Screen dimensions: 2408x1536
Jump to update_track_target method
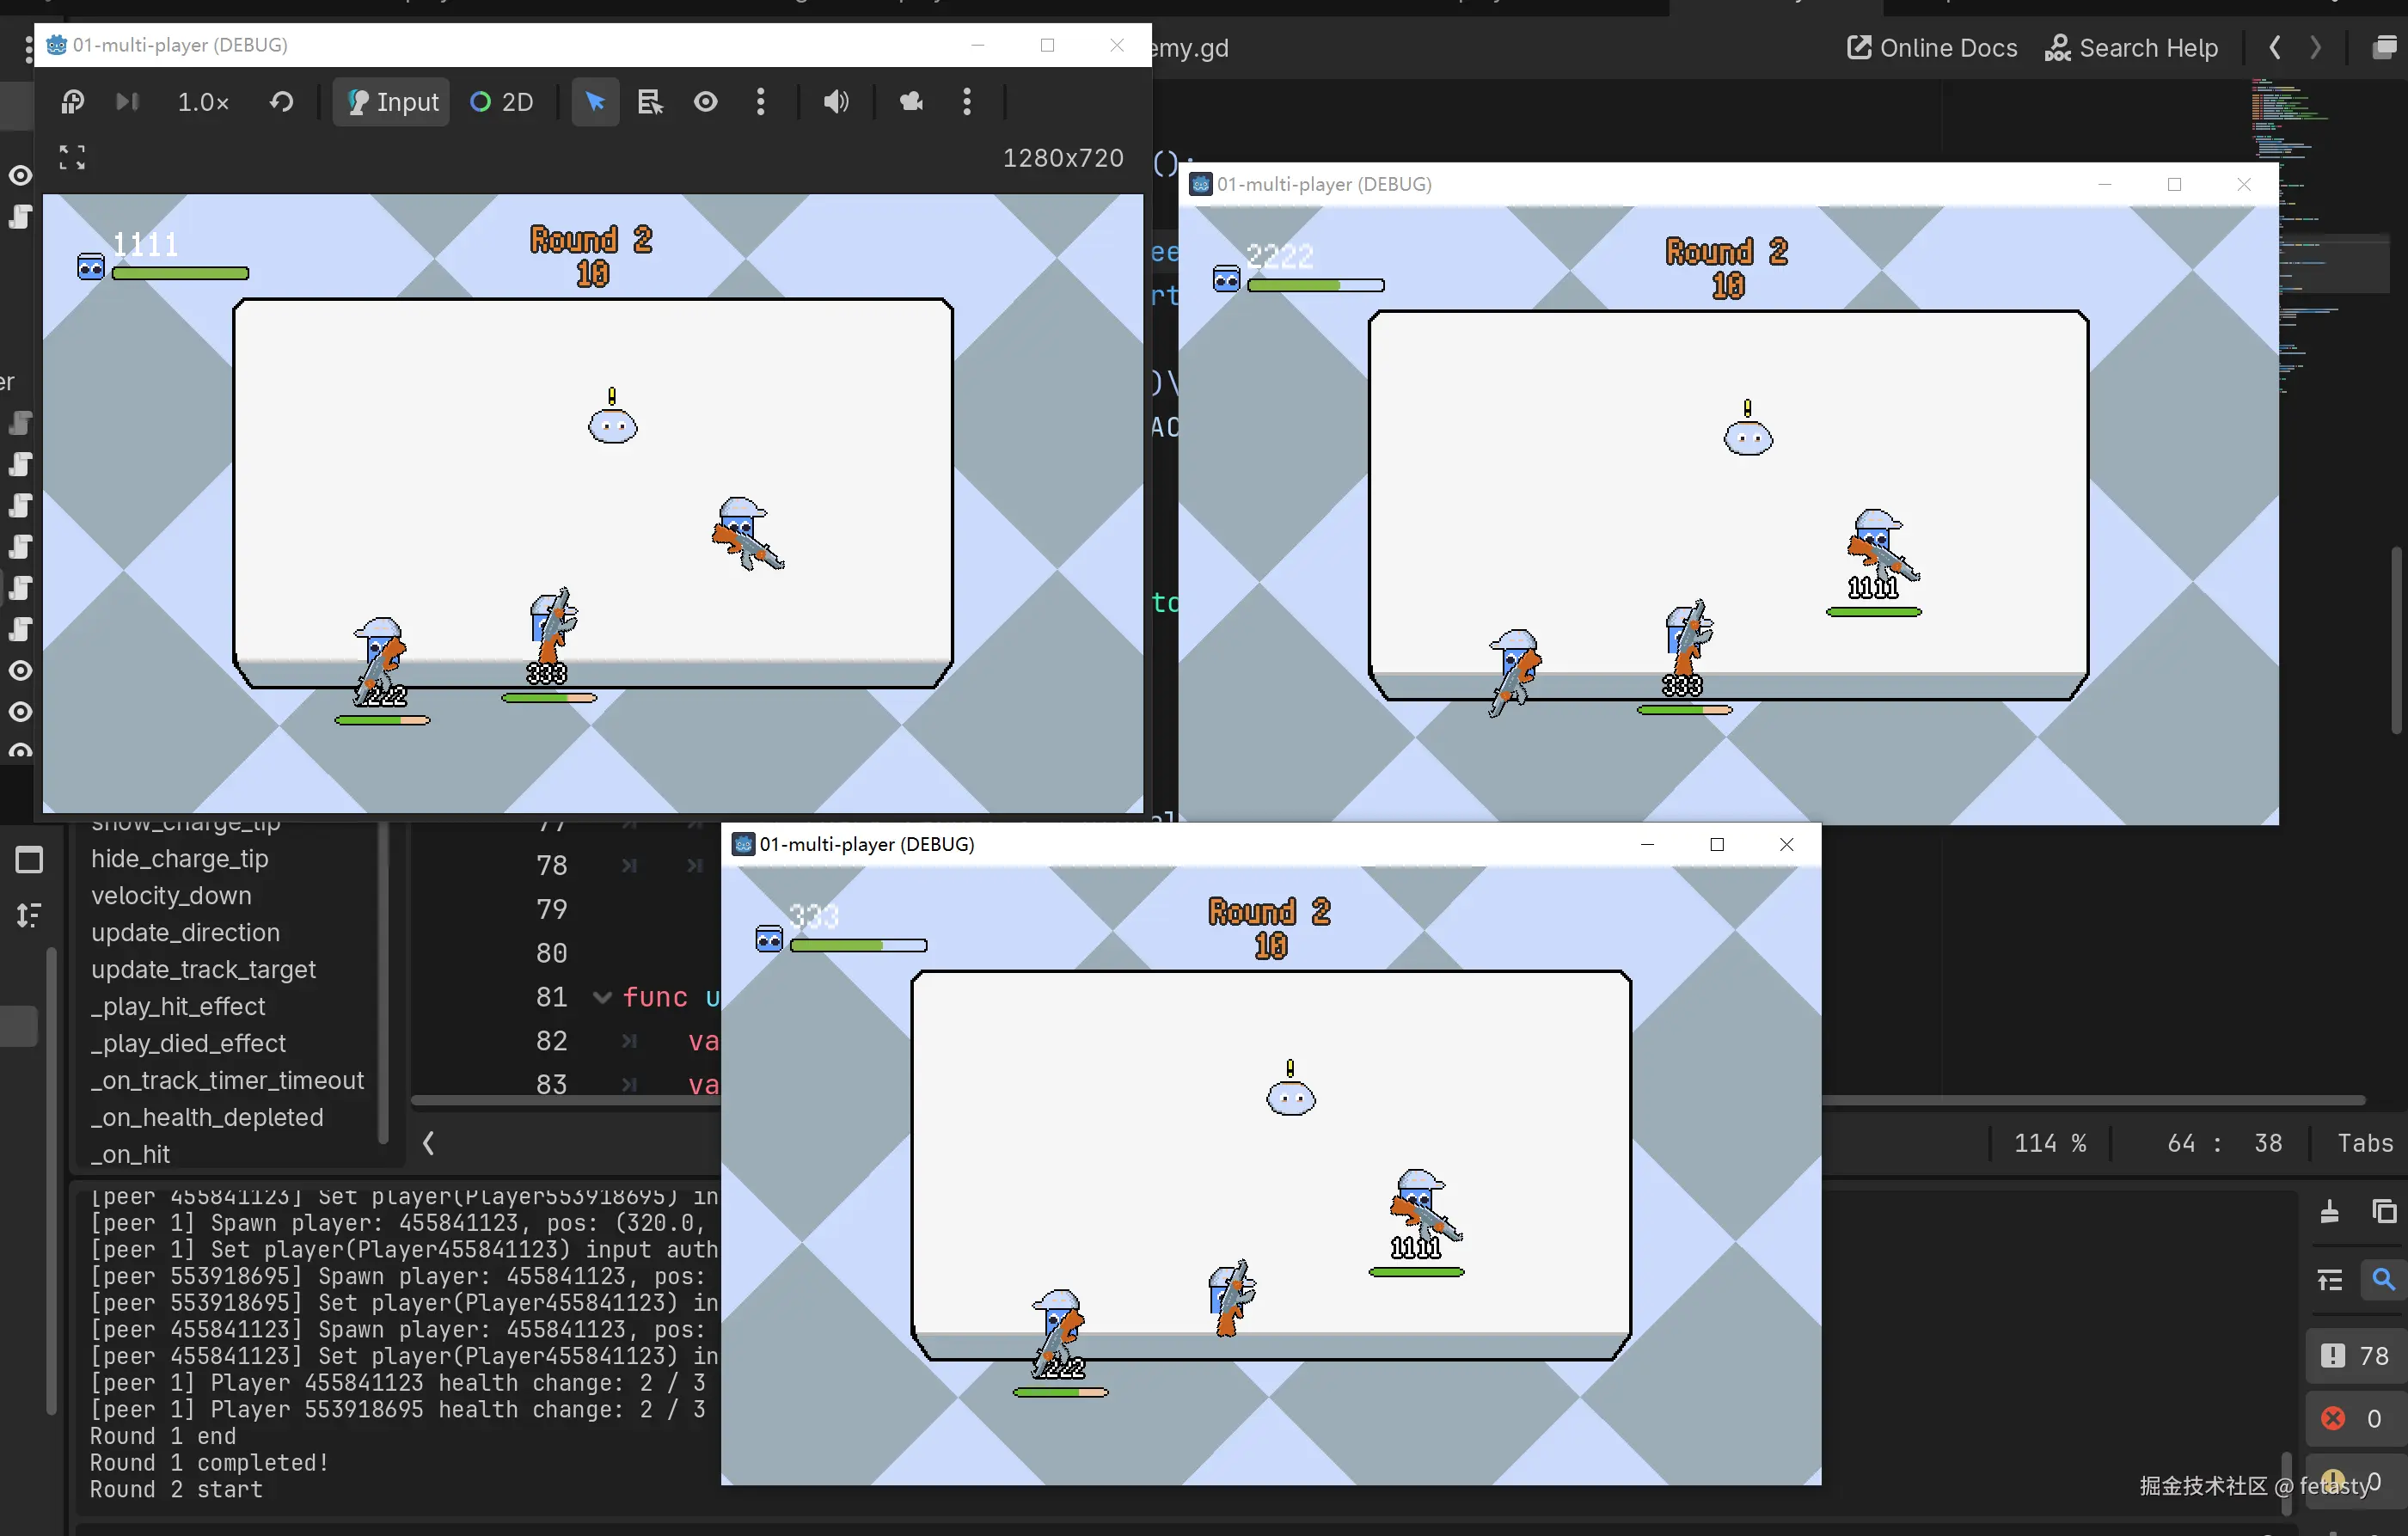[203, 969]
